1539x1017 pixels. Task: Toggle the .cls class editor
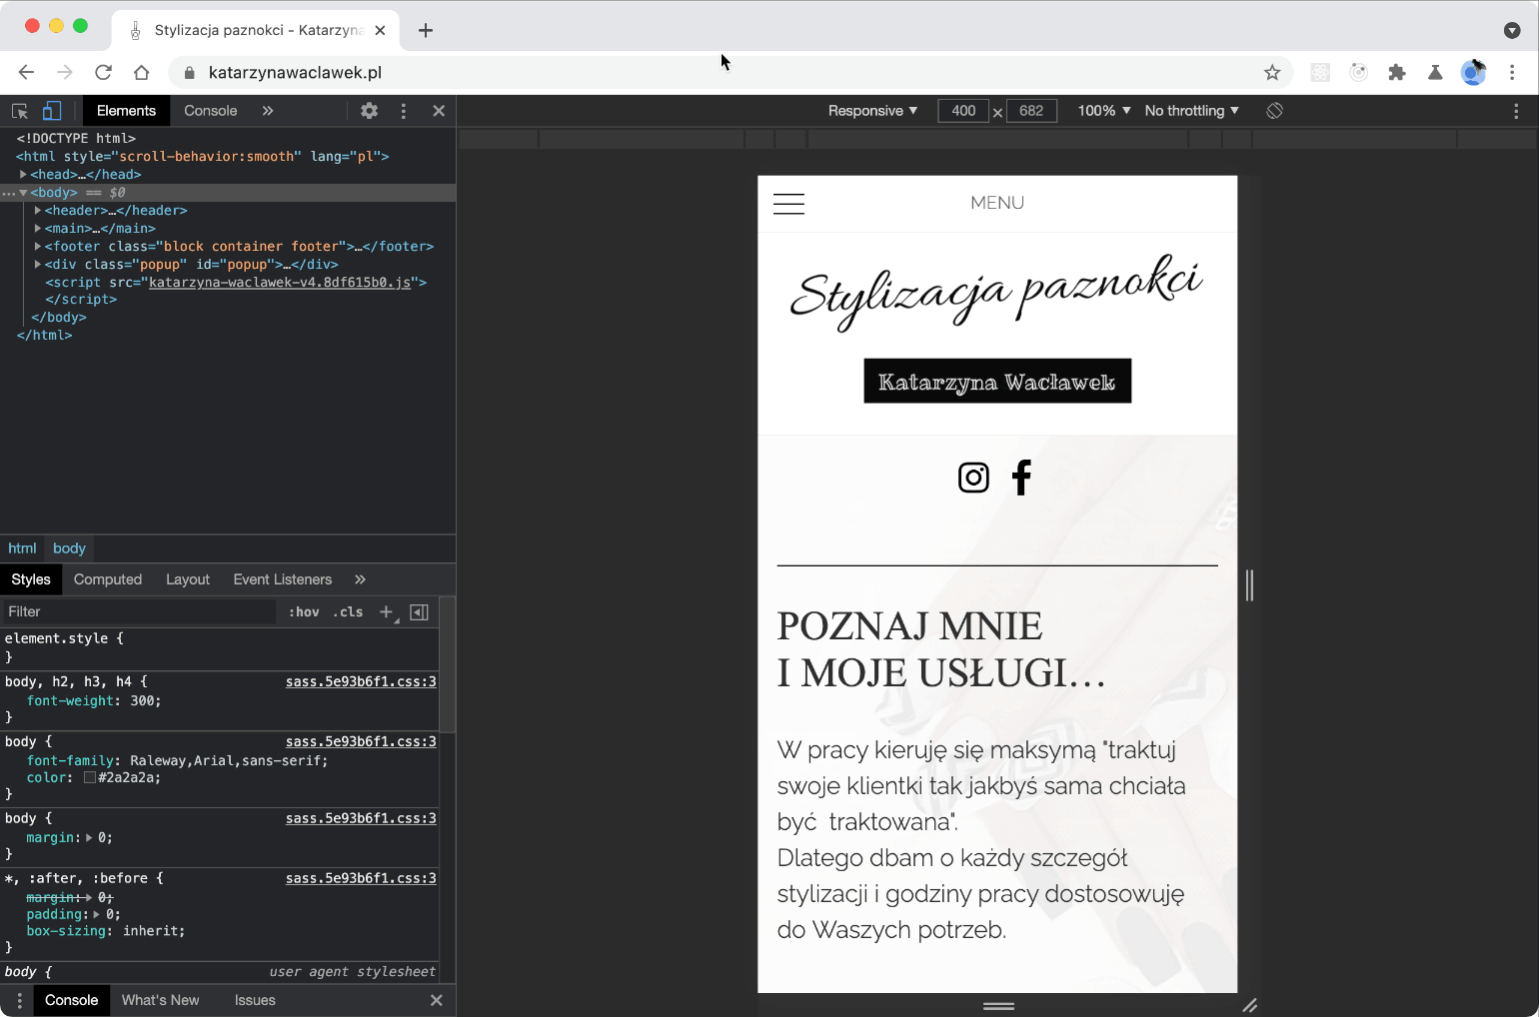348,611
